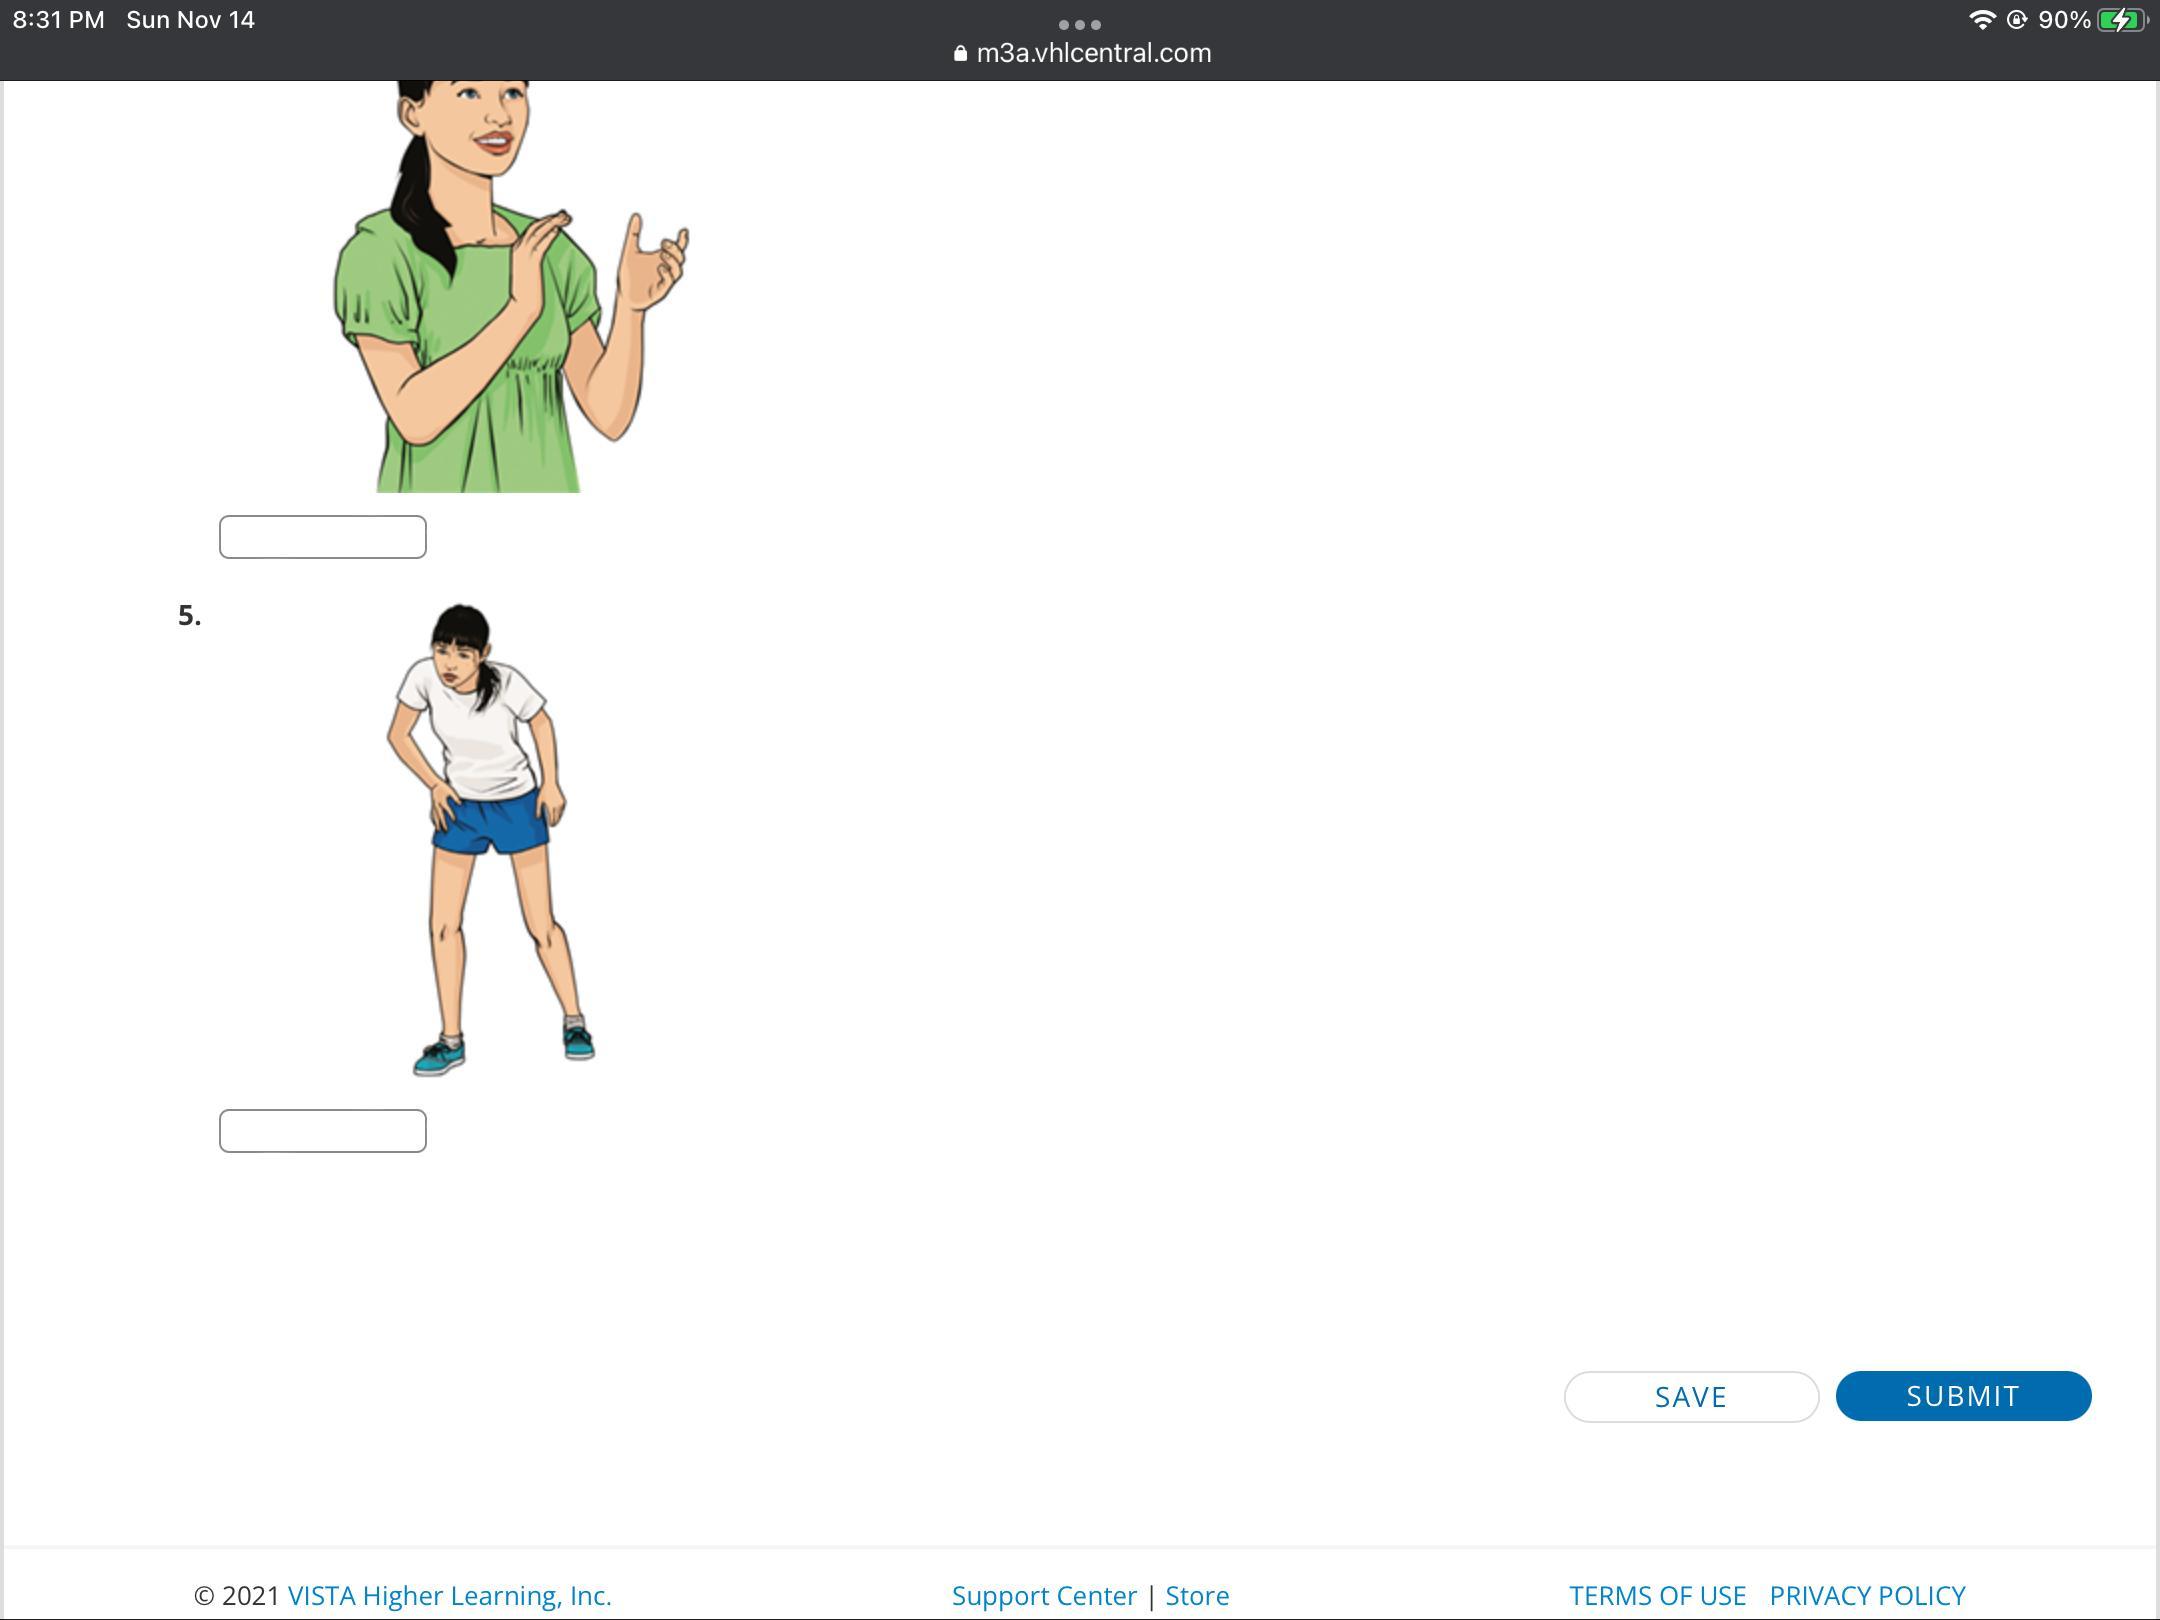The image size is (2160, 1620).
Task: Click the answer field under green-shirt woman
Action: (322, 537)
